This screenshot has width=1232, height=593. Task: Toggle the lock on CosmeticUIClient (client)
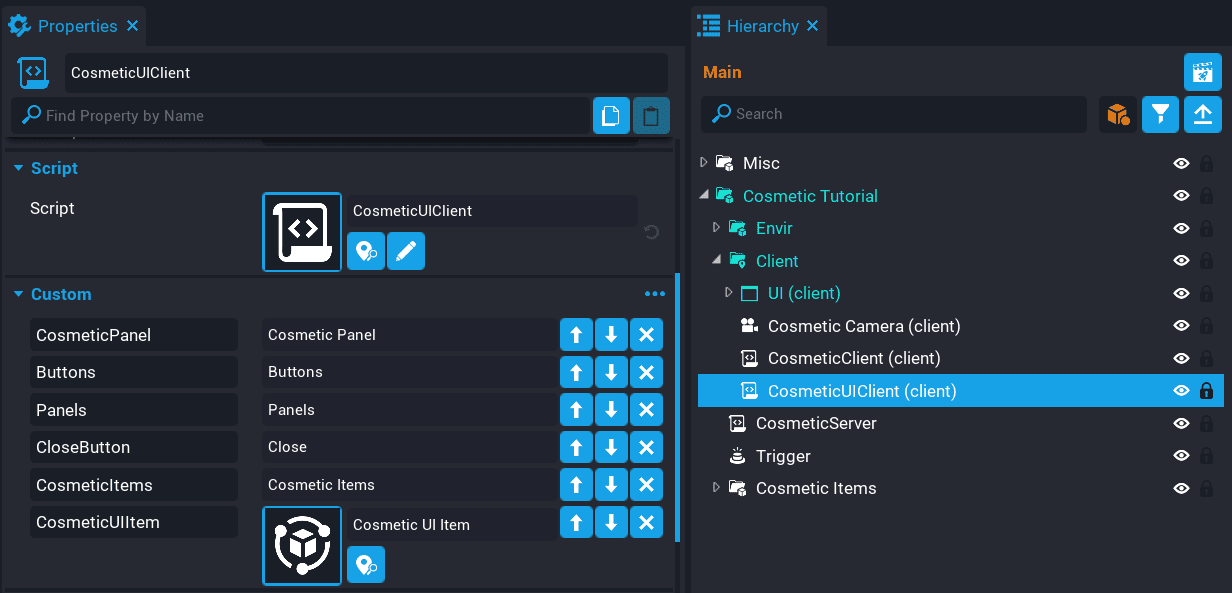[1206, 391]
